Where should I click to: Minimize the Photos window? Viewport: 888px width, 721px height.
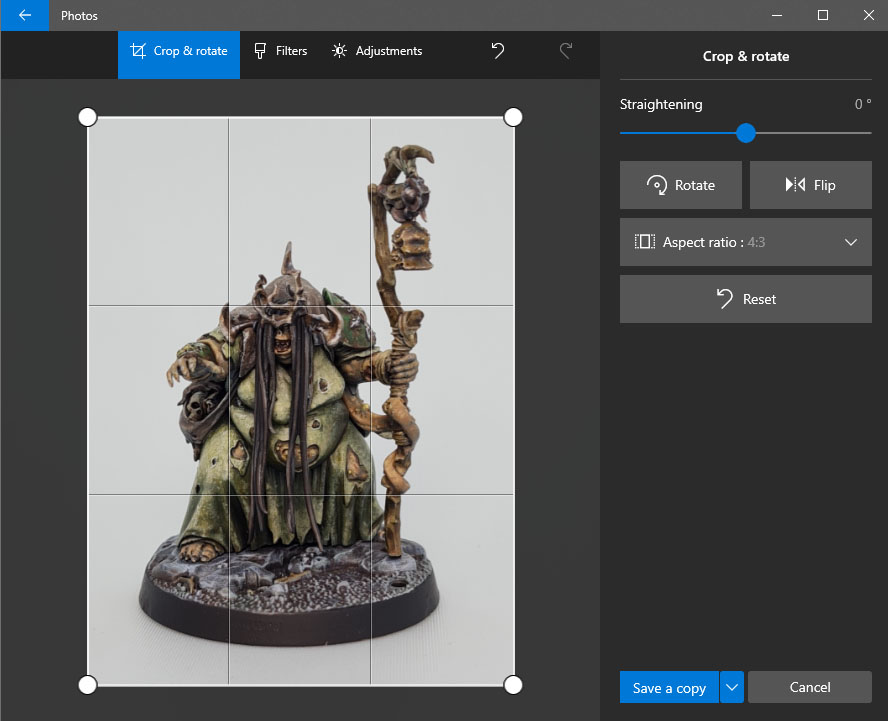click(777, 15)
